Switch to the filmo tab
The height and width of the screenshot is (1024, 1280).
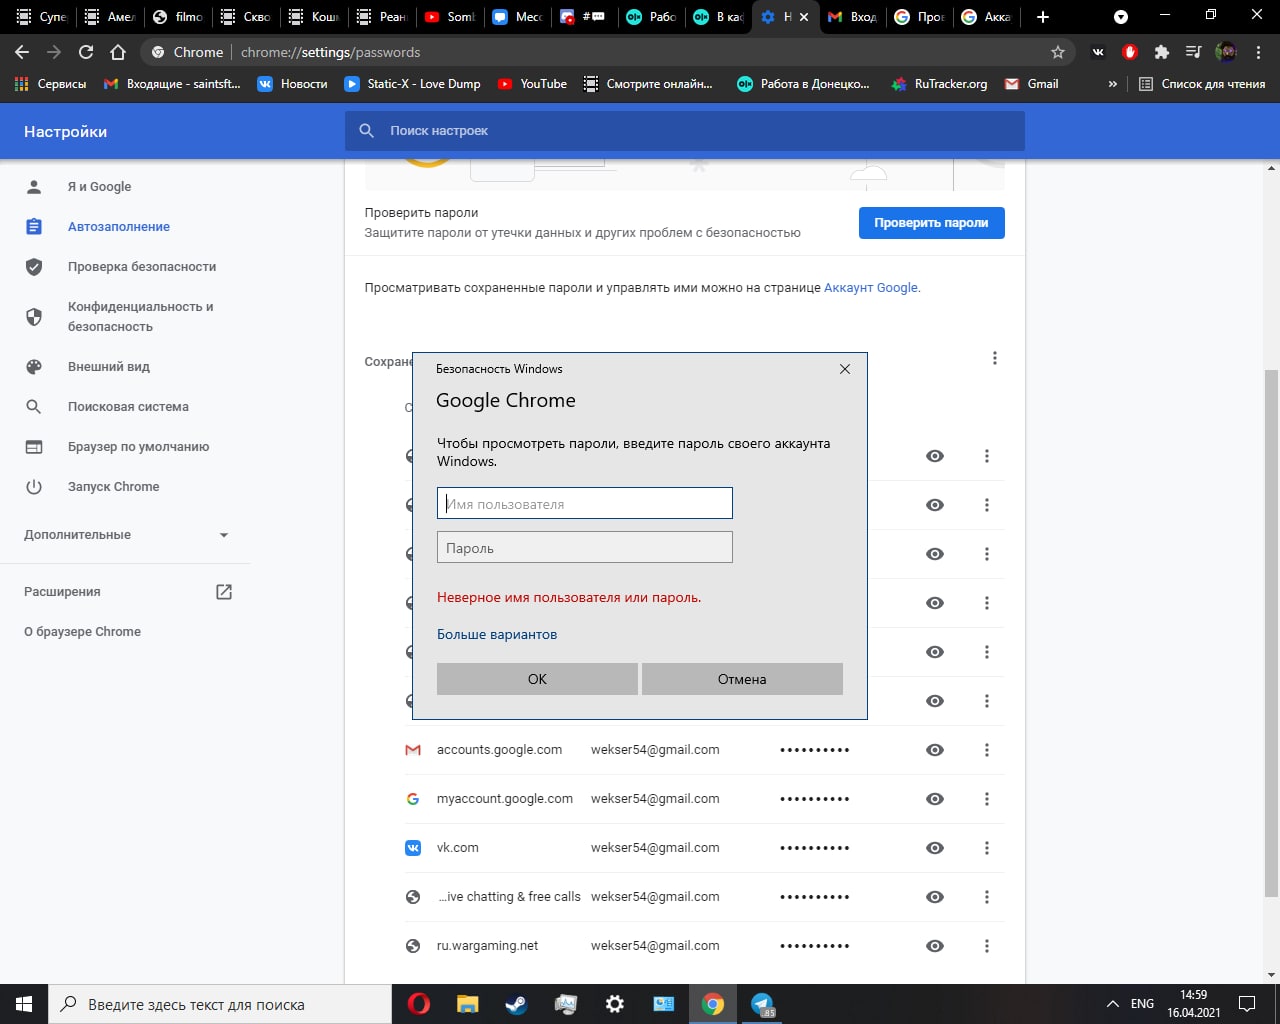pyautogui.click(x=178, y=17)
